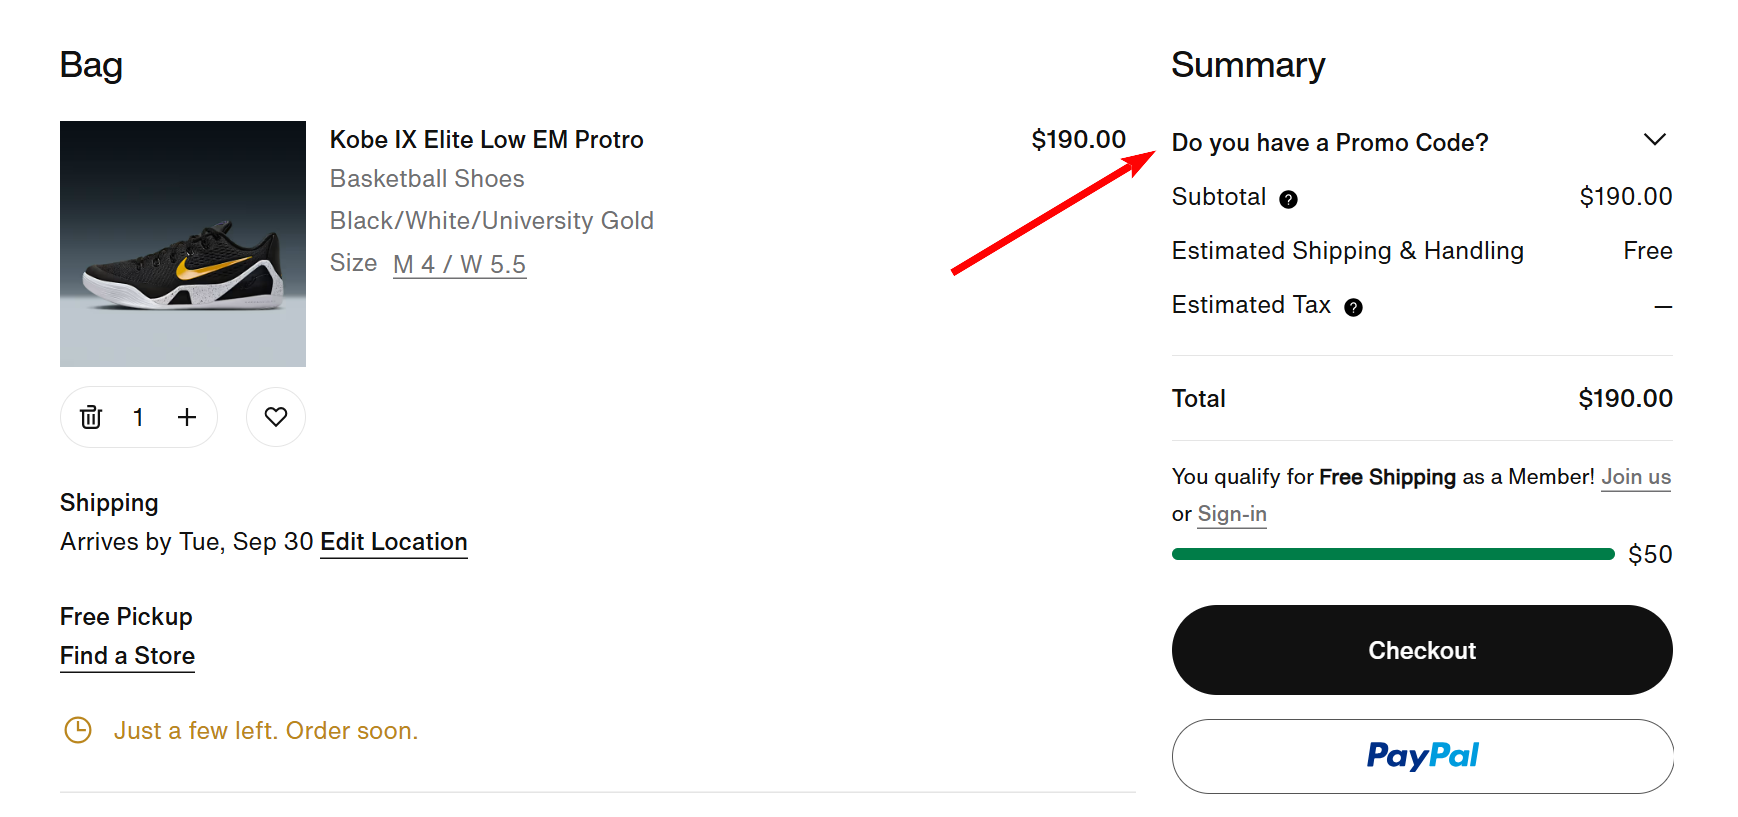
Task: Expand the promo code chevron
Action: pyautogui.click(x=1654, y=140)
